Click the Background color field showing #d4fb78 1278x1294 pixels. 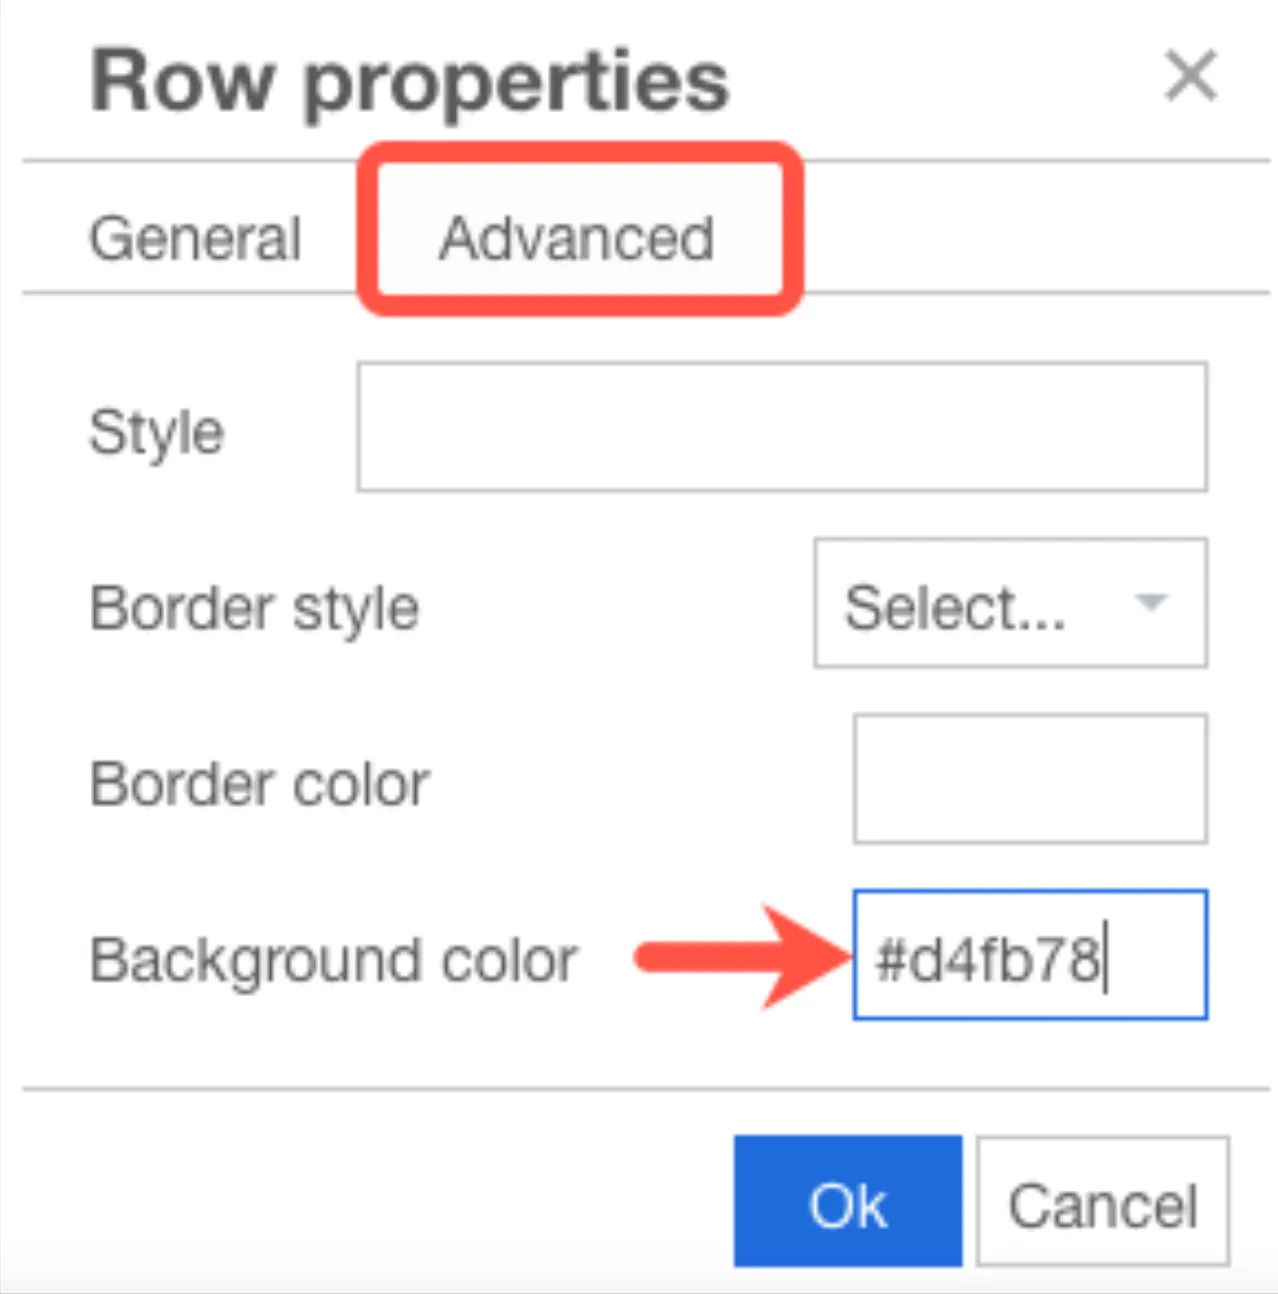coord(1031,955)
